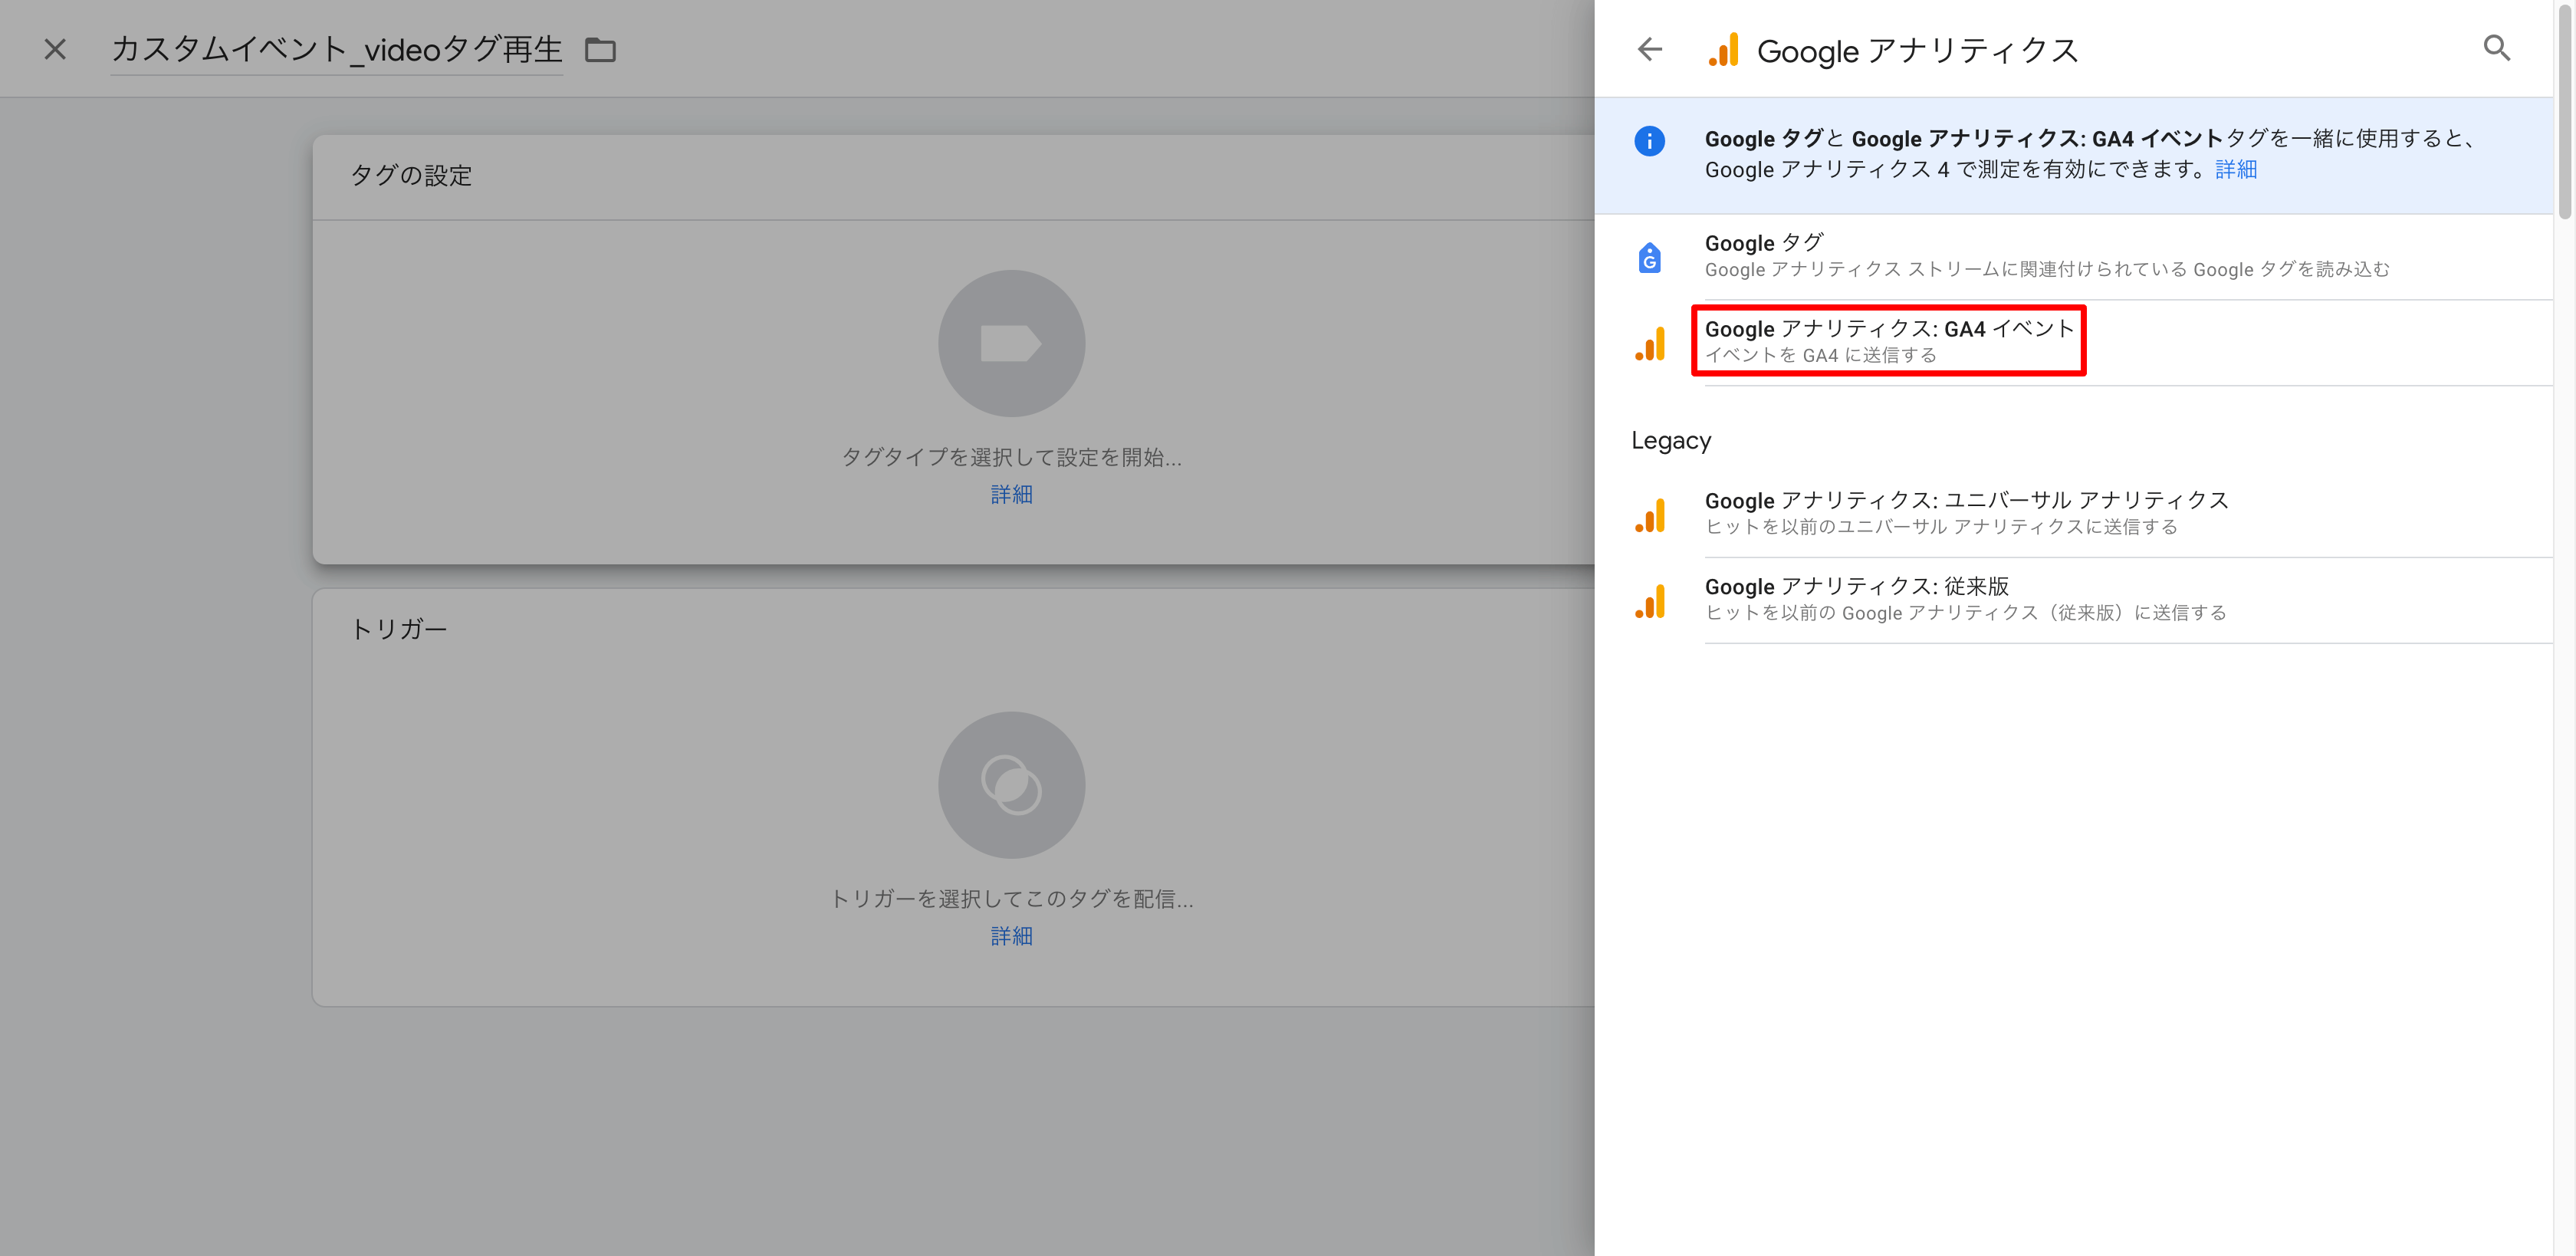Click description about Google タグを読み込む
Image resolution: width=2576 pixels, height=1256 pixels.
pyautogui.click(x=2047, y=269)
